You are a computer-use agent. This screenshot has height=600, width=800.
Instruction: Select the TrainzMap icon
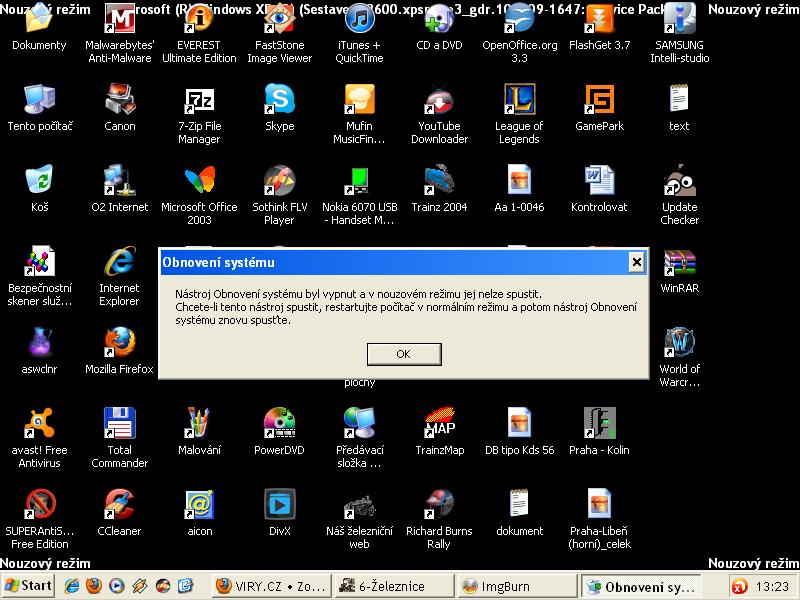point(439,423)
